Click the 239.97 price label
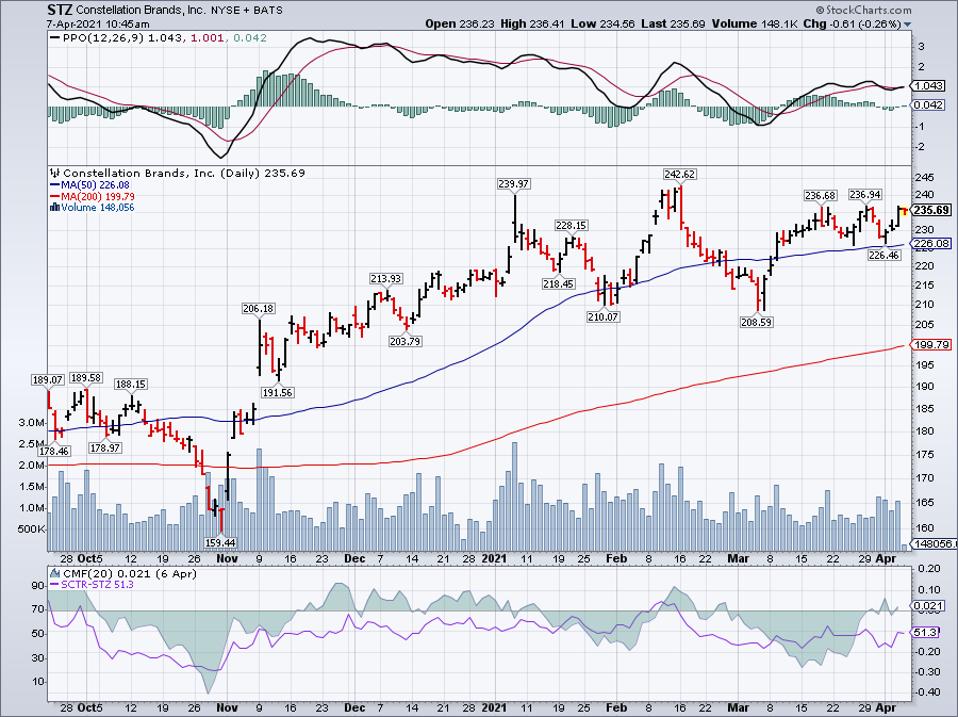 513,183
